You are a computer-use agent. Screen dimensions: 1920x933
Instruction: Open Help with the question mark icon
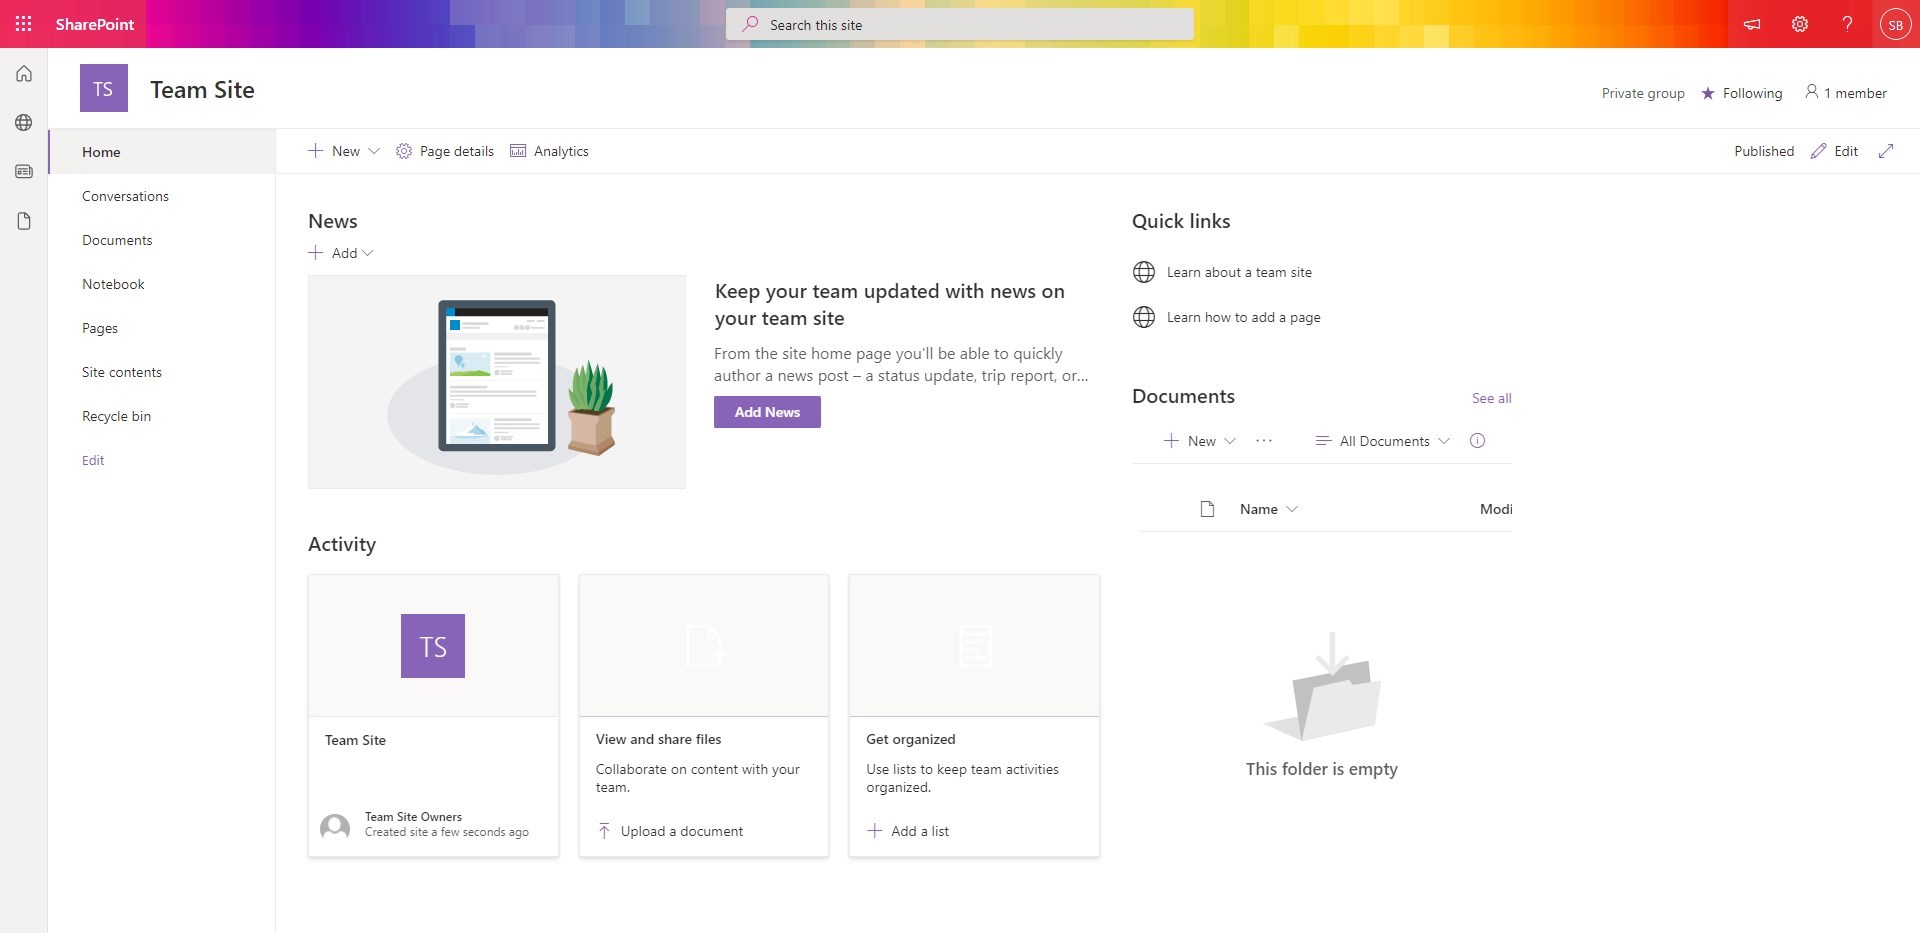[1847, 23]
